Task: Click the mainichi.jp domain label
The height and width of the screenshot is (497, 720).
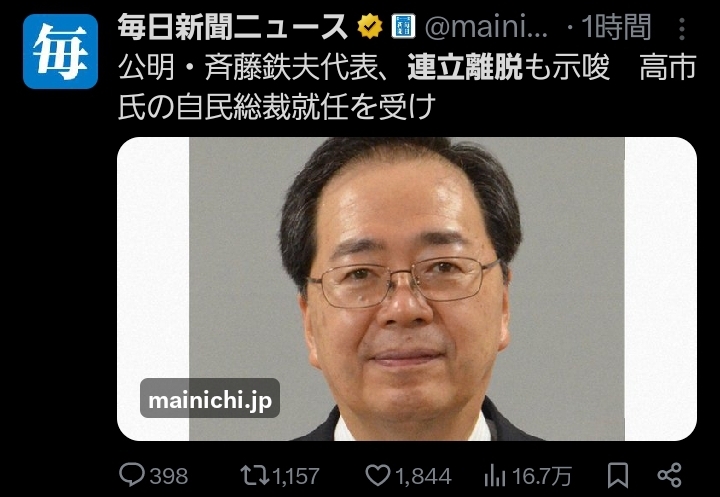Action: pyautogui.click(x=210, y=399)
